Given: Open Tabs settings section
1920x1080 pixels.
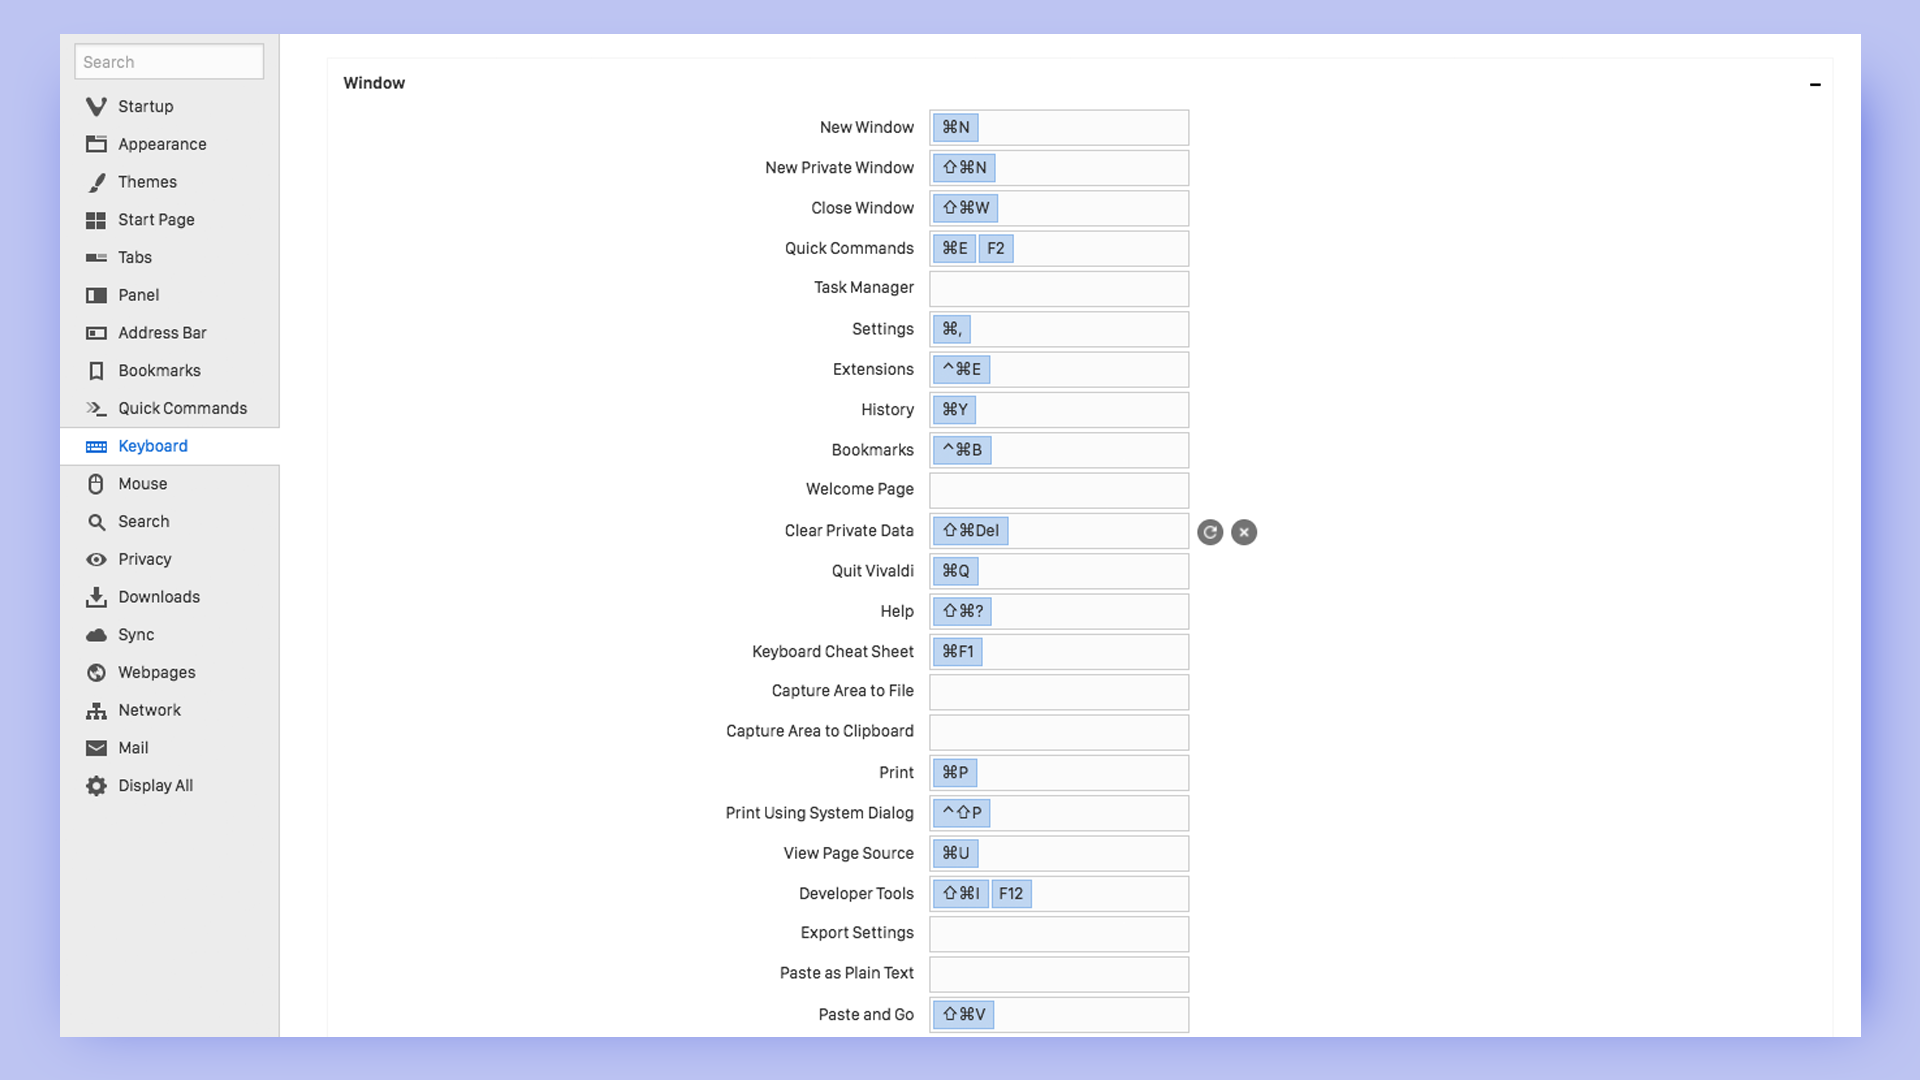Looking at the screenshot, I should click(x=135, y=257).
